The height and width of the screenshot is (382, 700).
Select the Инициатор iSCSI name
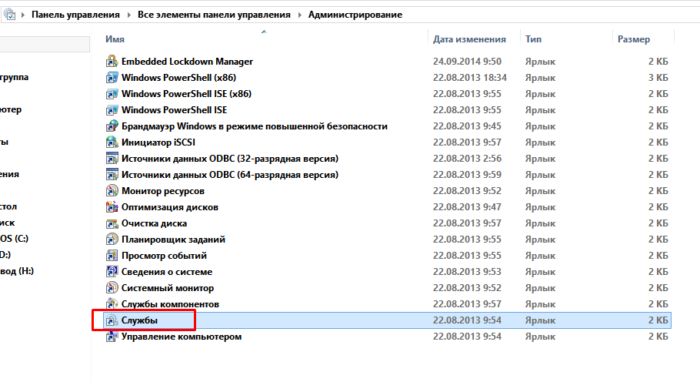[x=158, y=142]
